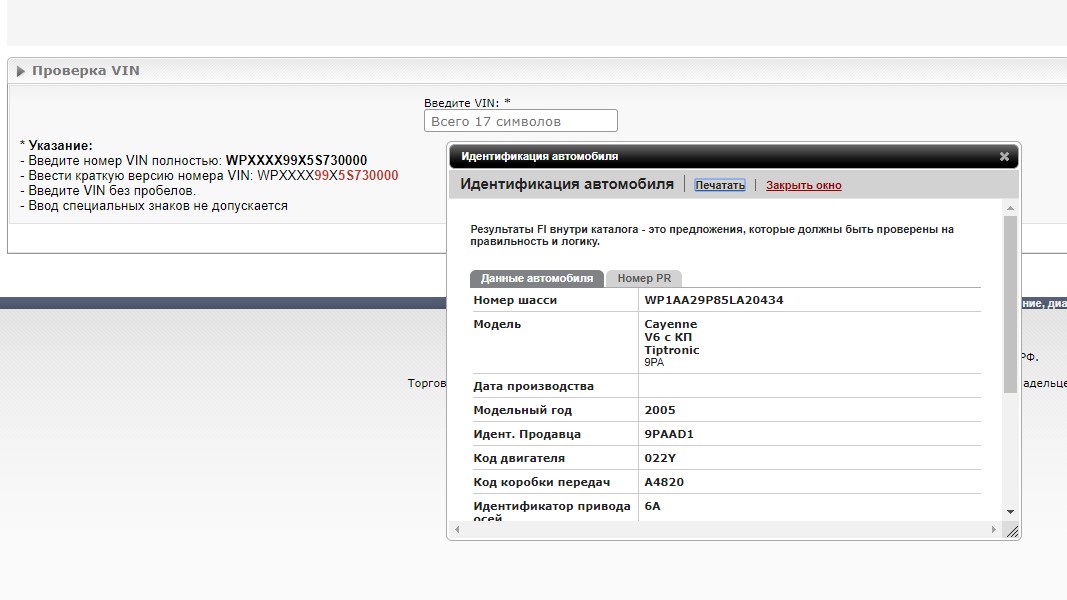The height and width of the screenshot is (600, 1067).
Task: Click the chassis number WP1AA29P85LA20434 value
Action: [713, 300]
